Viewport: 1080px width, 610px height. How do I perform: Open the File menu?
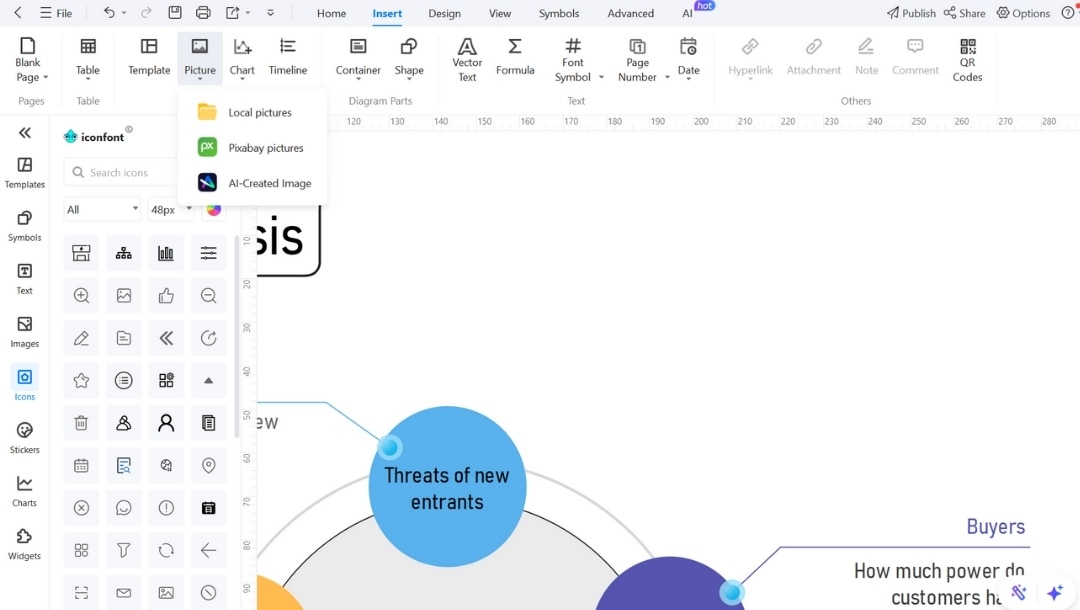[56, 12]
